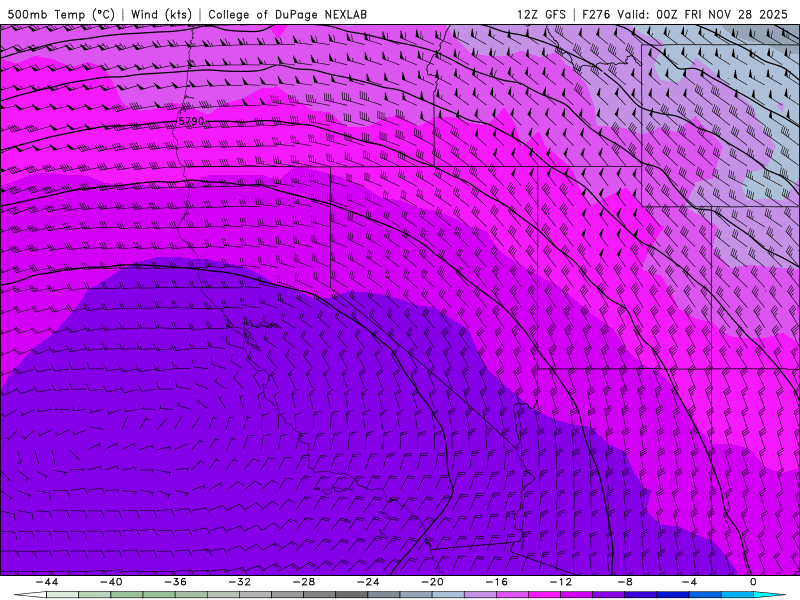800x600 pixels.
Task: Click the -8 color scale label
Action: (625, 582)
